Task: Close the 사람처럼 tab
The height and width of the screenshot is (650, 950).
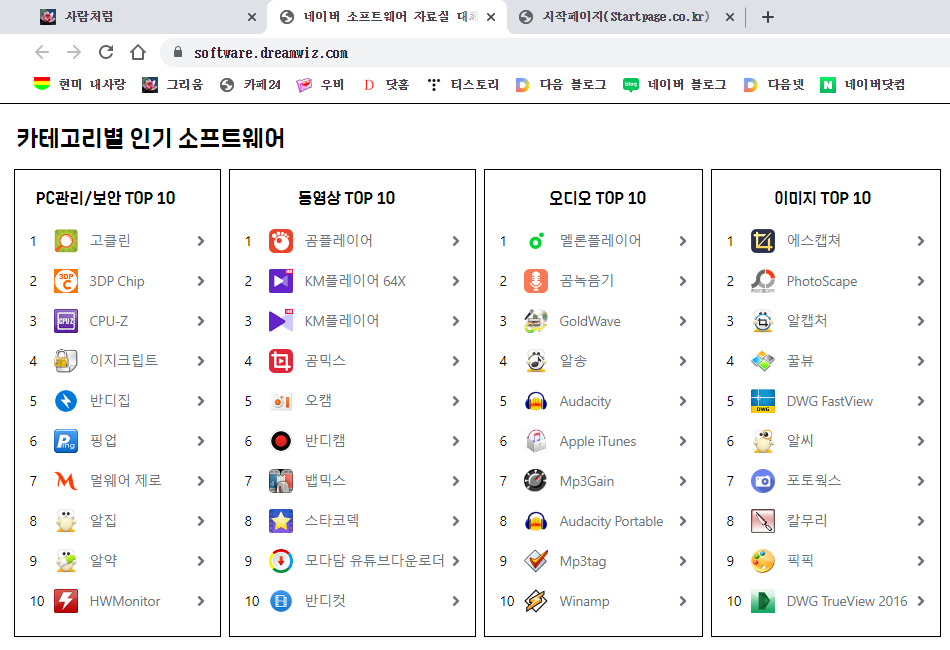Action: (252, 17)
